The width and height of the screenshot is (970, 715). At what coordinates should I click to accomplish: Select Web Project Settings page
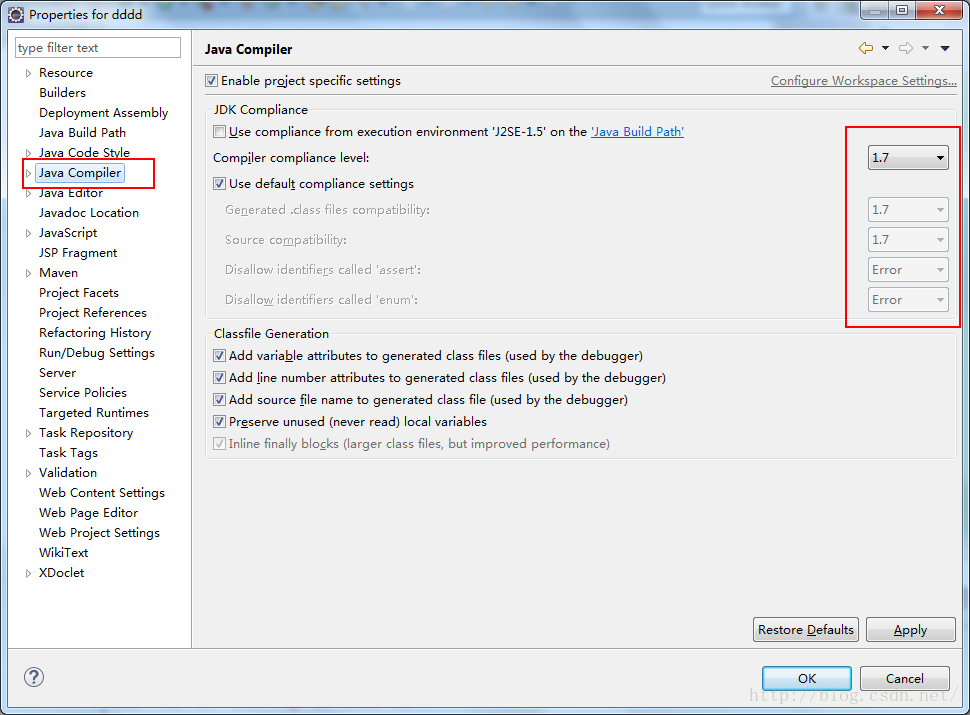(99, 533)
